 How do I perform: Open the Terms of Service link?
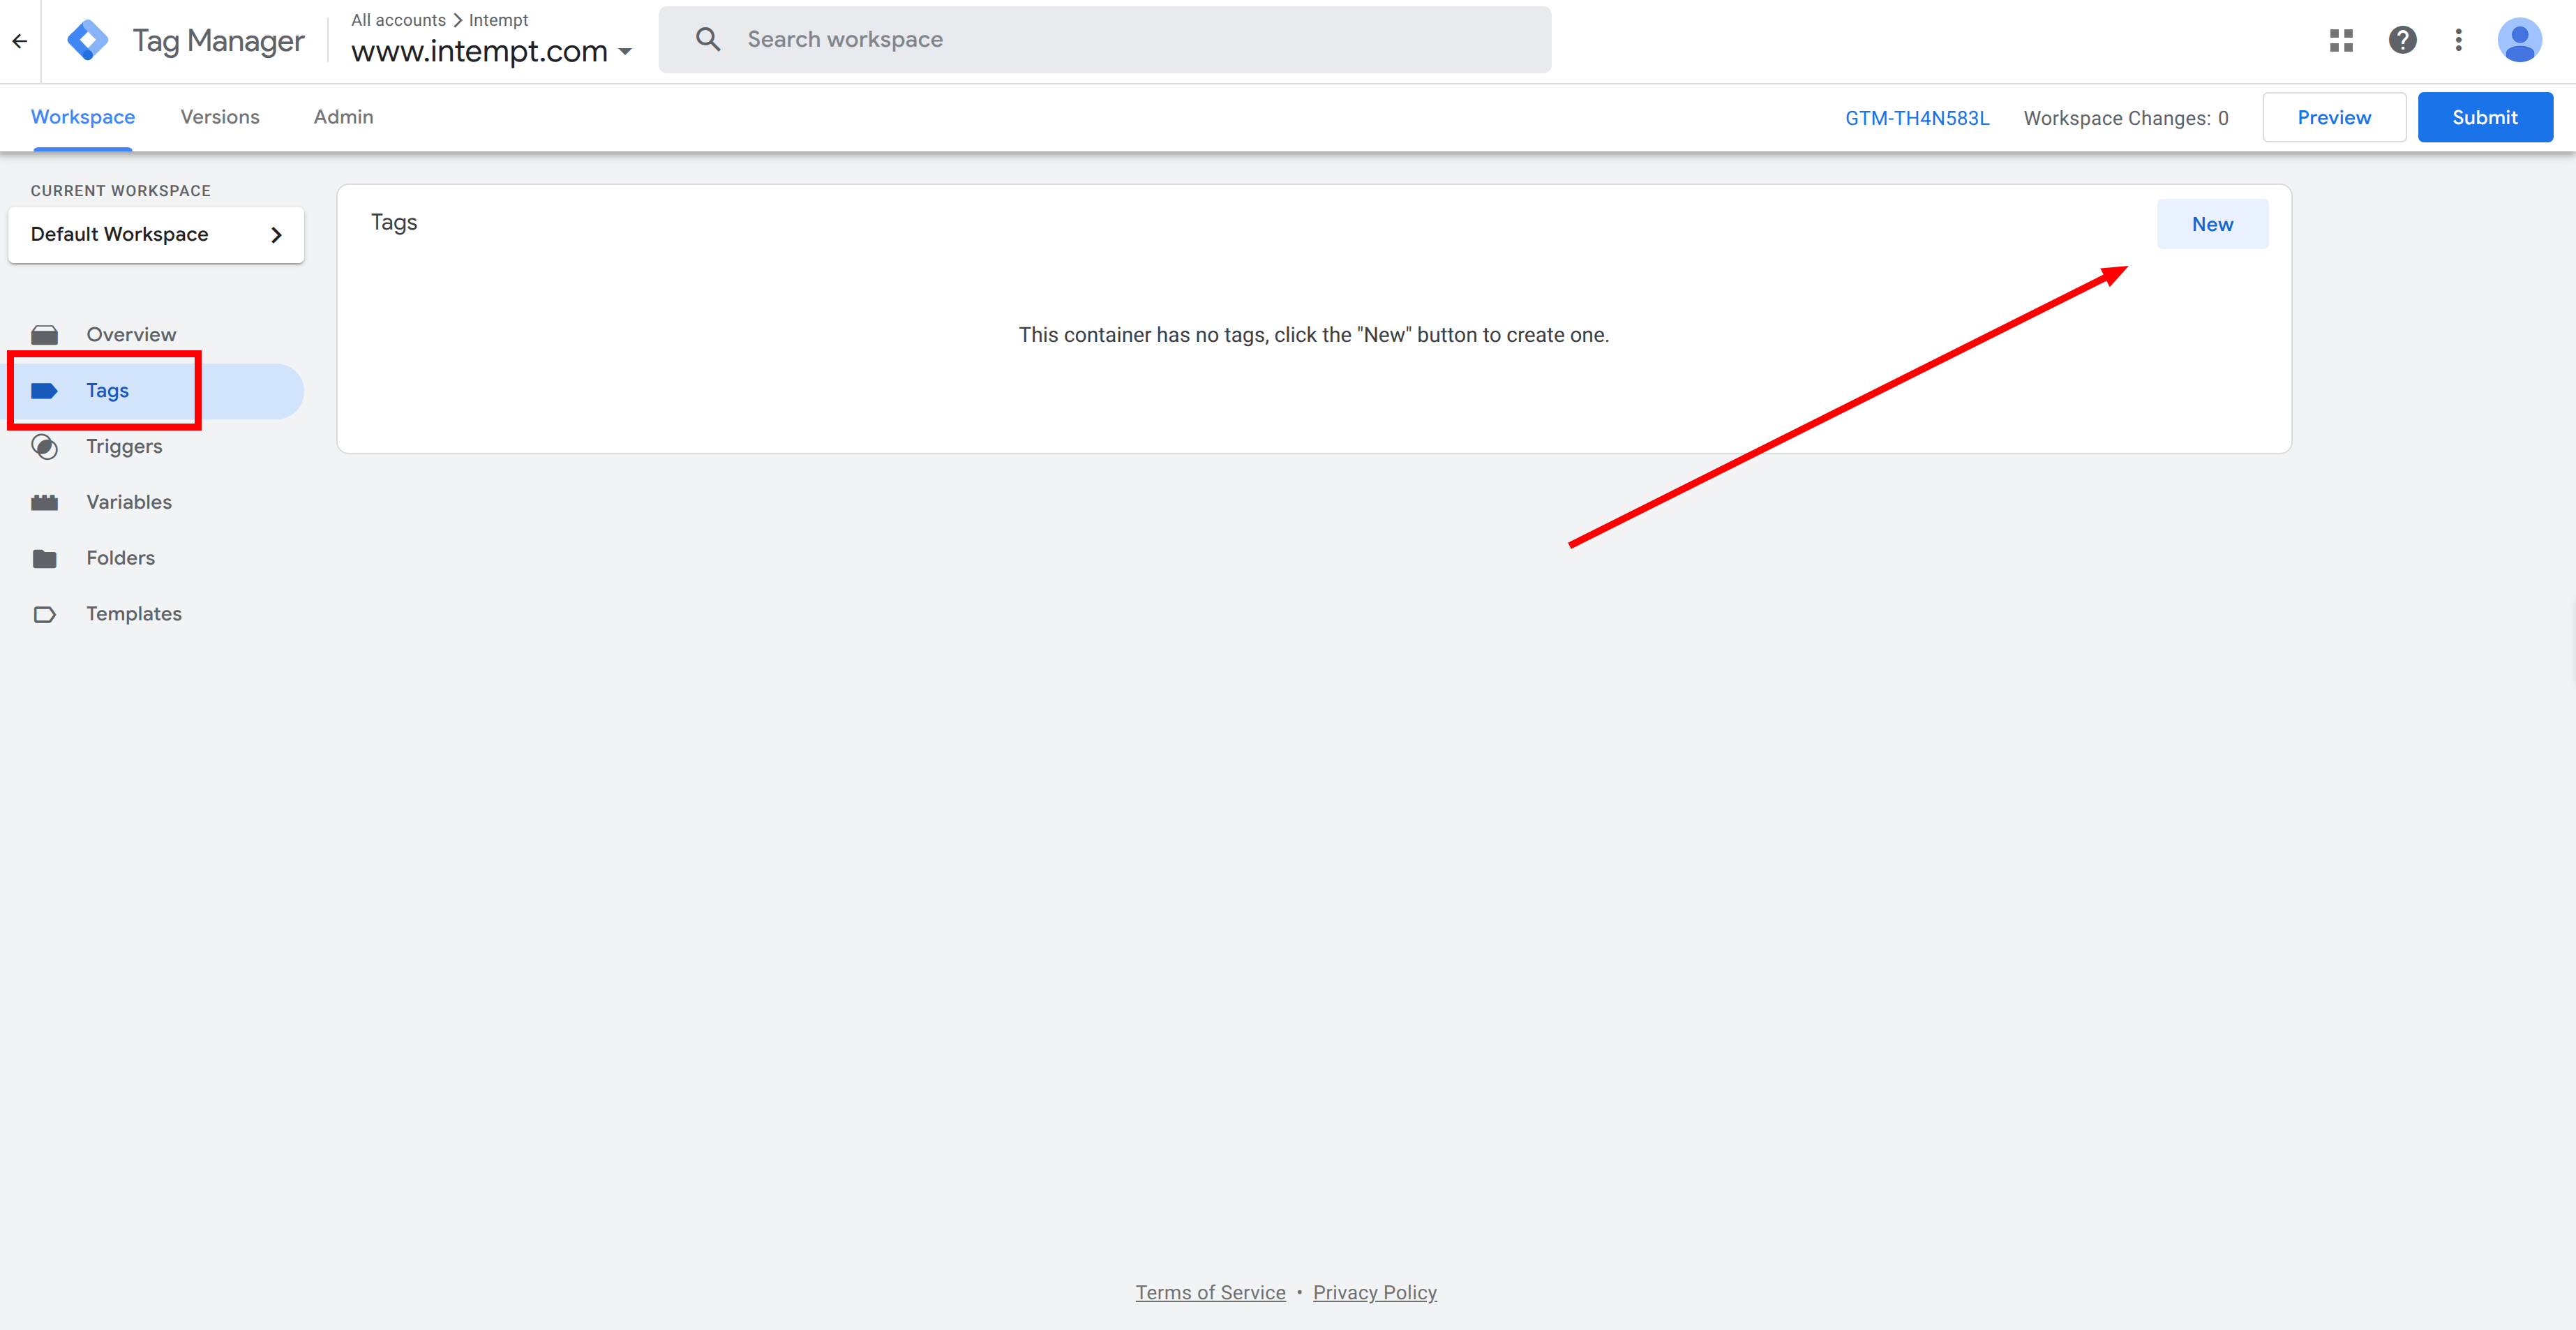(1210, 1292)
